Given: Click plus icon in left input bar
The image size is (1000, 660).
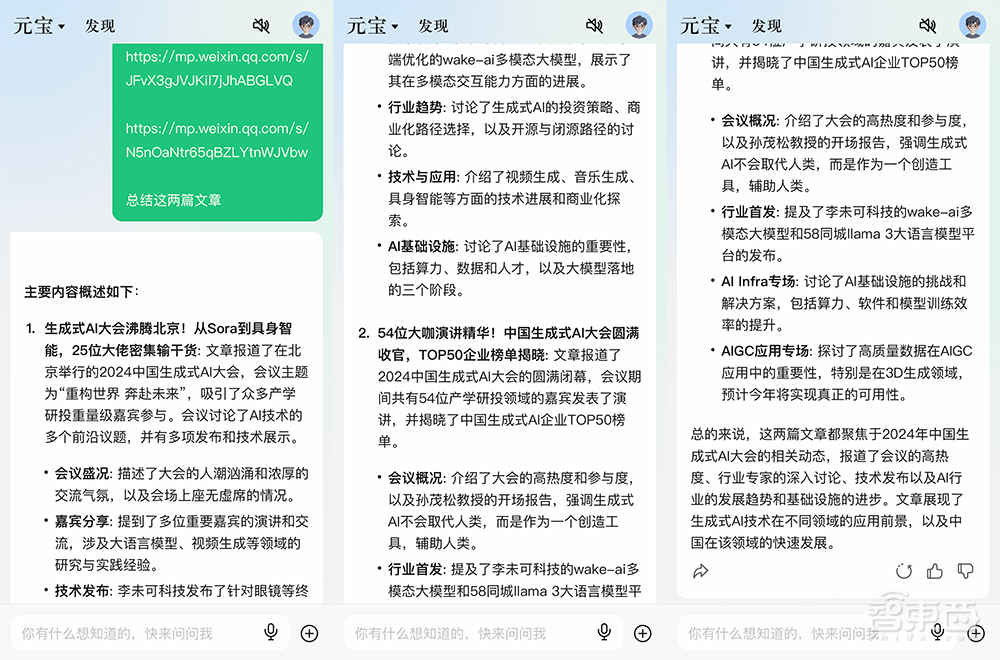Looking at the screenshot, I should click(x=310, y=631).
